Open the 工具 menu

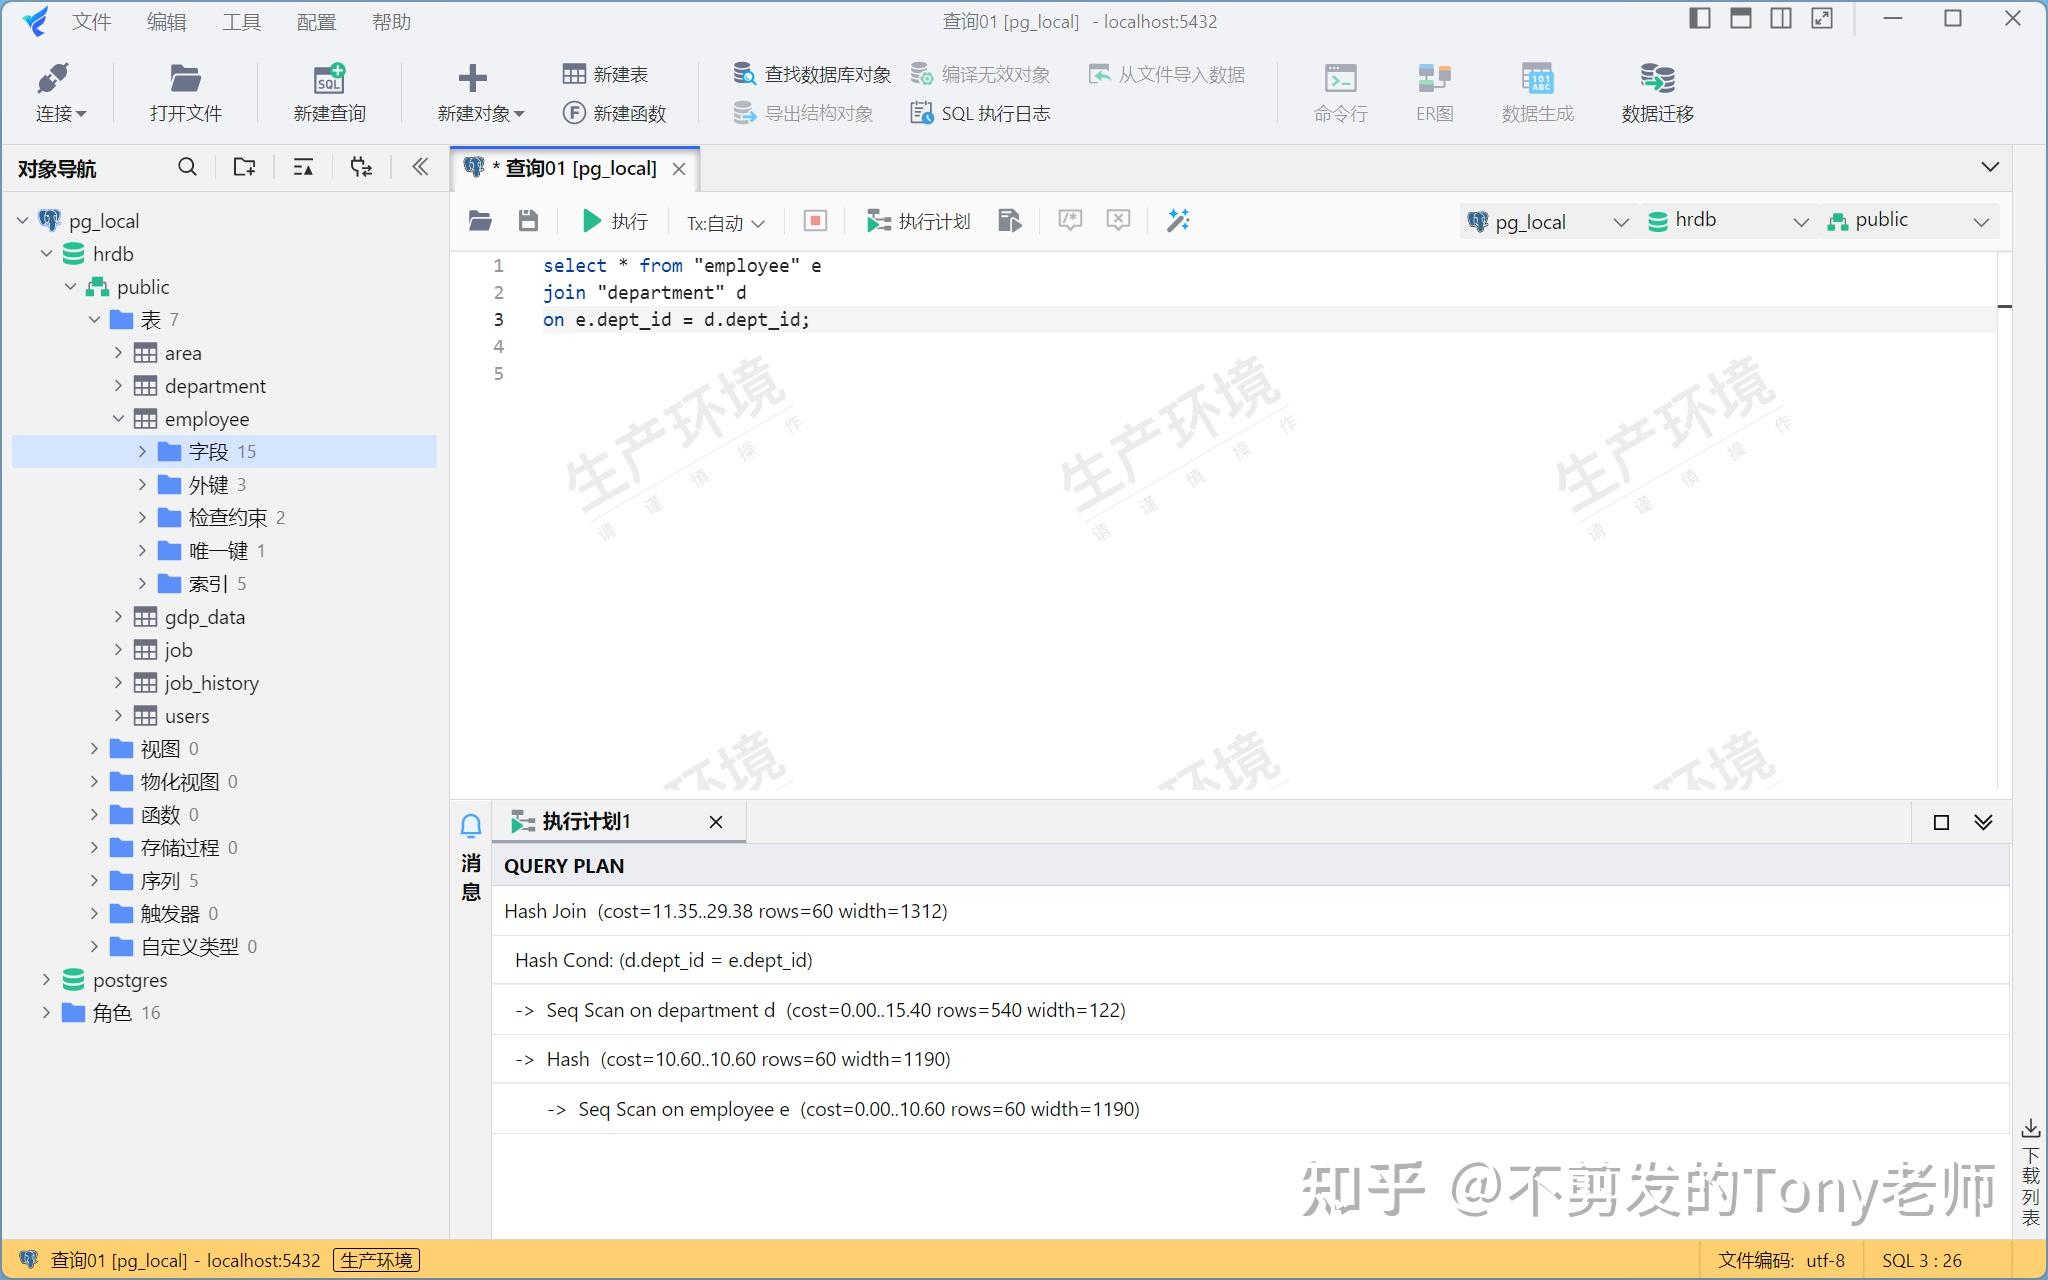coord(240,21)
